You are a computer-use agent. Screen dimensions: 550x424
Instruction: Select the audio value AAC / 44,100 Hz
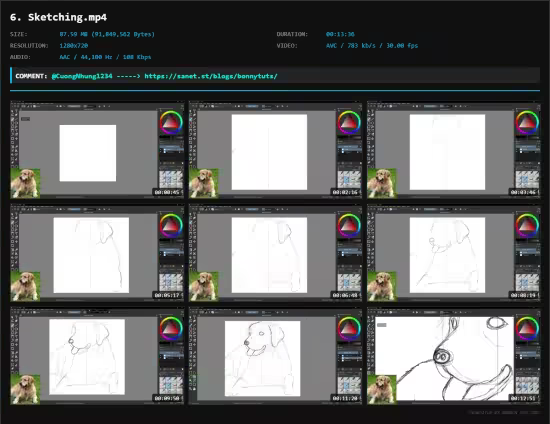(x=105, y=57)
